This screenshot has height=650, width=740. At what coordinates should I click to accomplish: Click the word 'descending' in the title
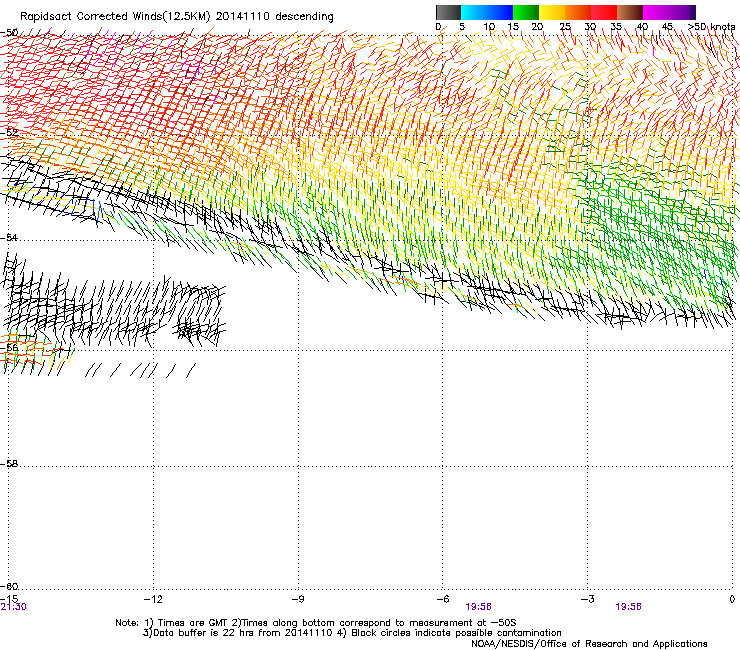[x=304, y=17]
